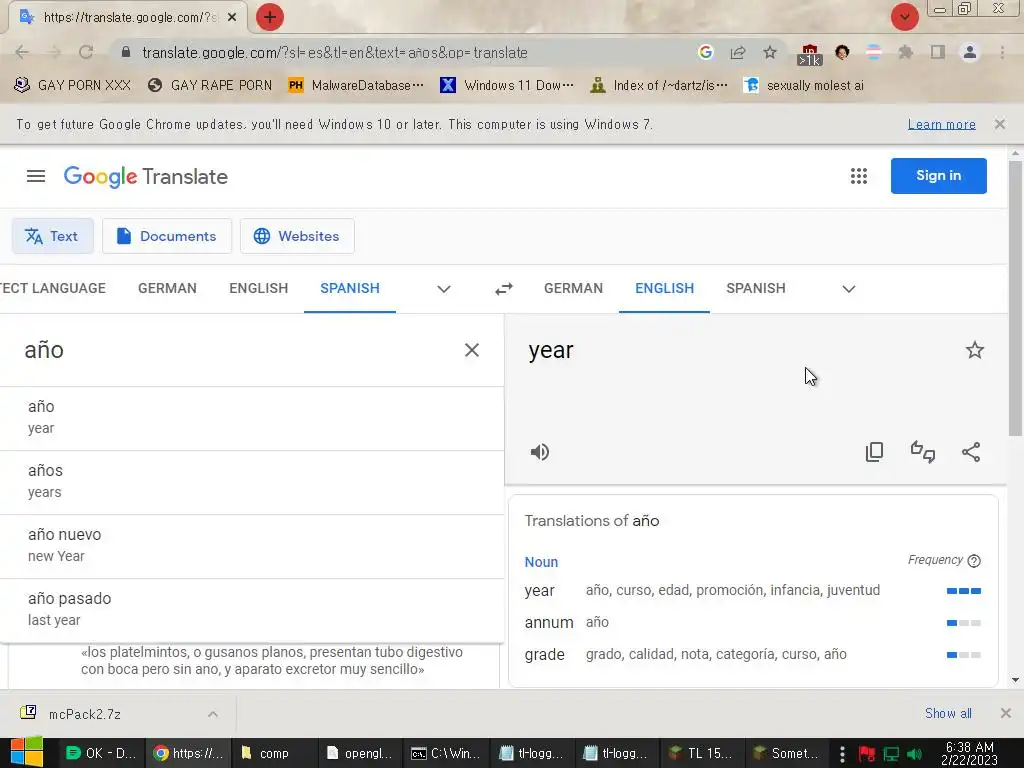This screenshot has width=1024, height=768.
Task: Pick suggestion año nuevo
Action: [x=251, y=546]
